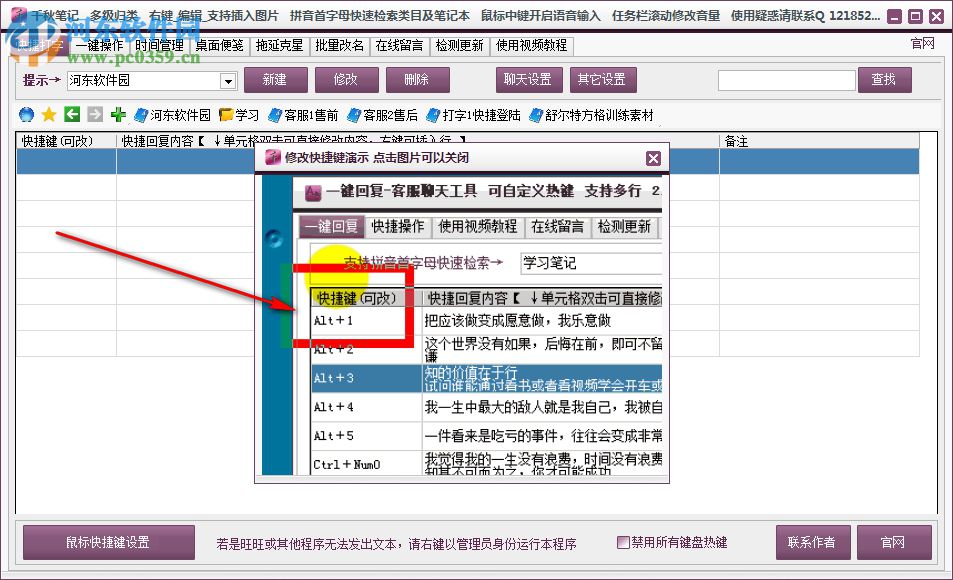
Task: Open the 河东软件园 dropdown list
Action: (229, 80)
